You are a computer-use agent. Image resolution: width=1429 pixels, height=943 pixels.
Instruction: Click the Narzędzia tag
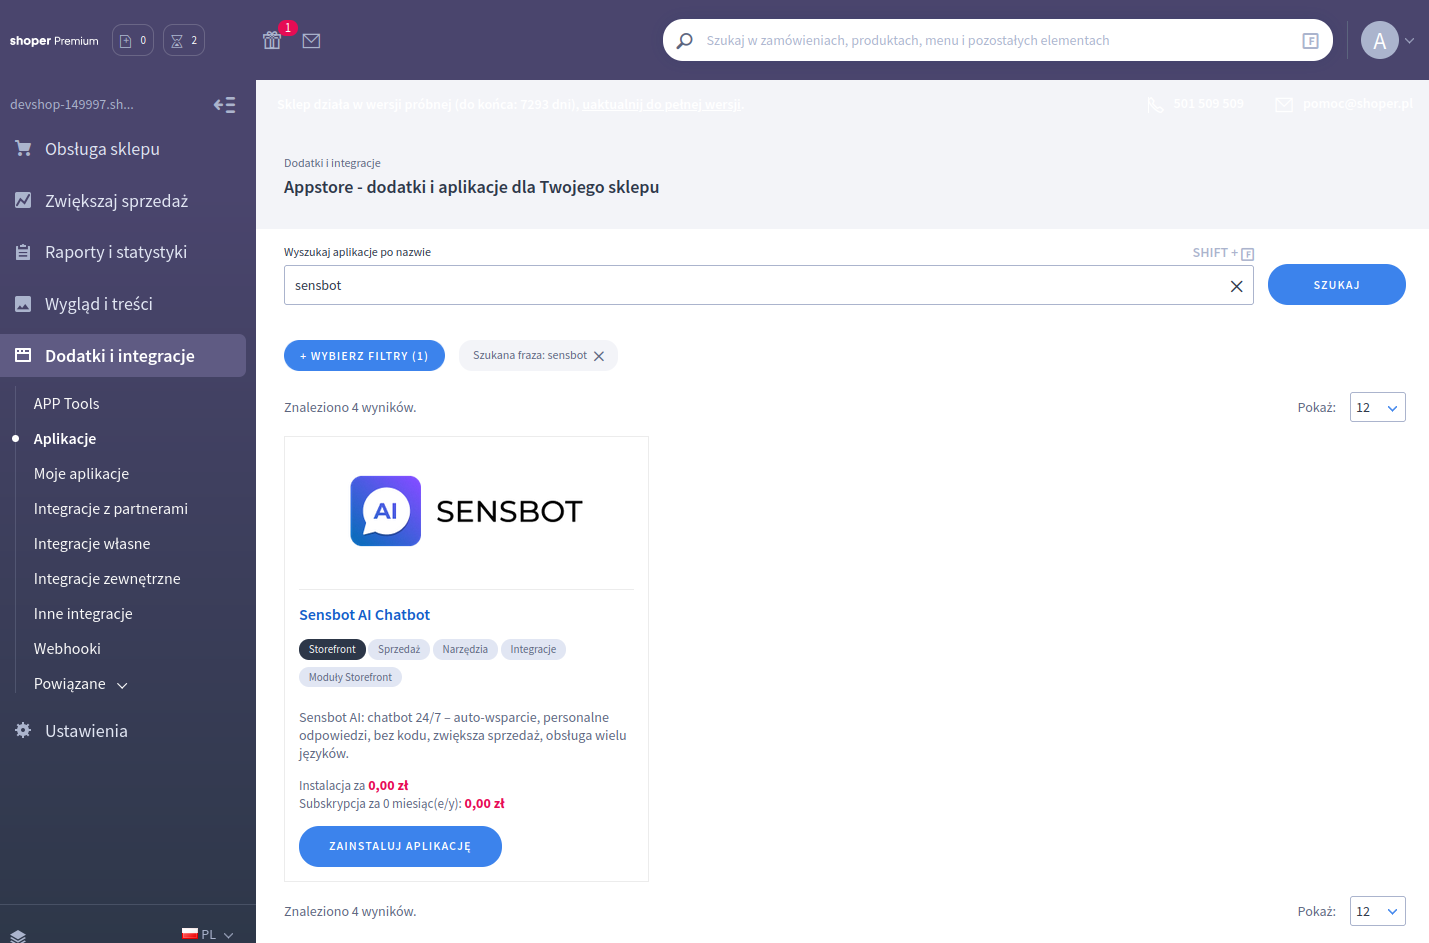[465, 650]
